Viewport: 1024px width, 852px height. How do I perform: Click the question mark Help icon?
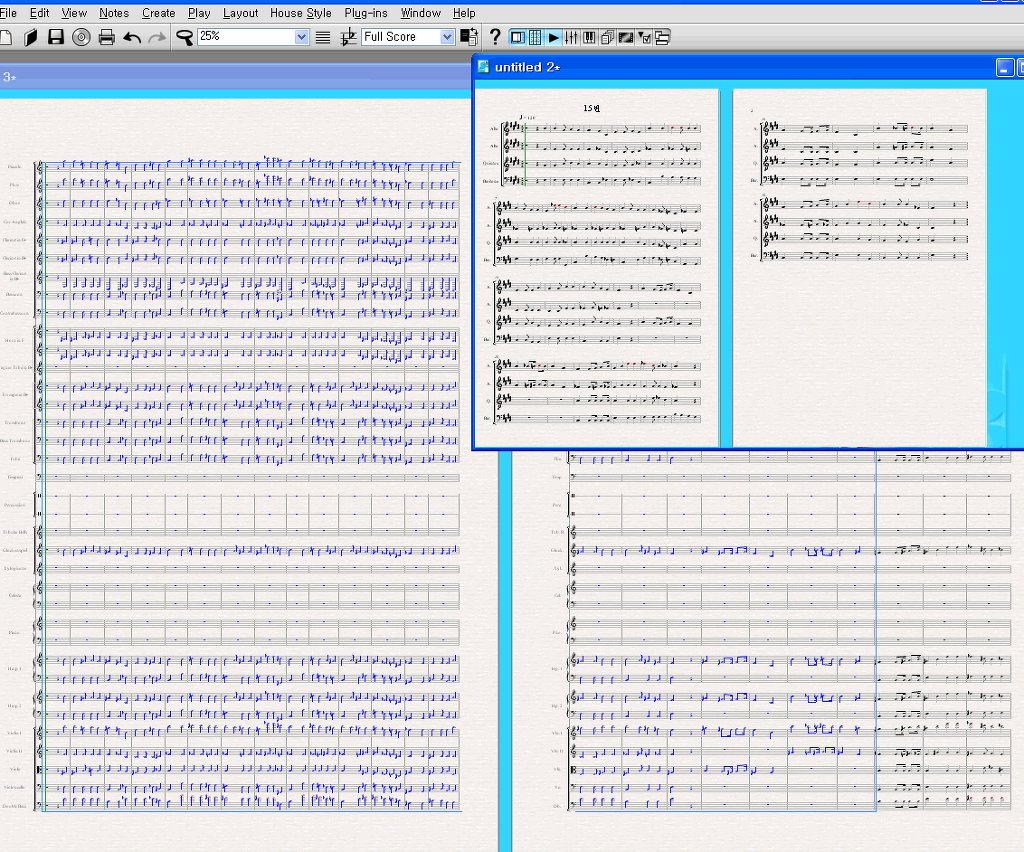494,37
